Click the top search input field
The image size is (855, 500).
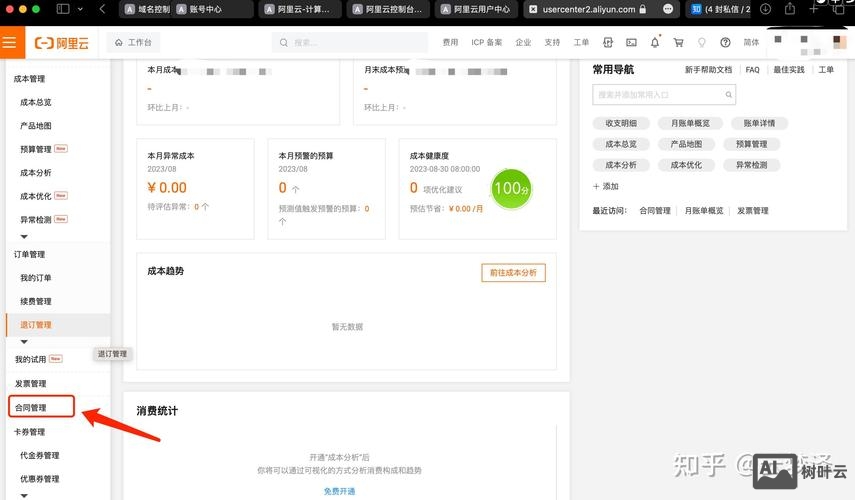[x=350, y=43]
